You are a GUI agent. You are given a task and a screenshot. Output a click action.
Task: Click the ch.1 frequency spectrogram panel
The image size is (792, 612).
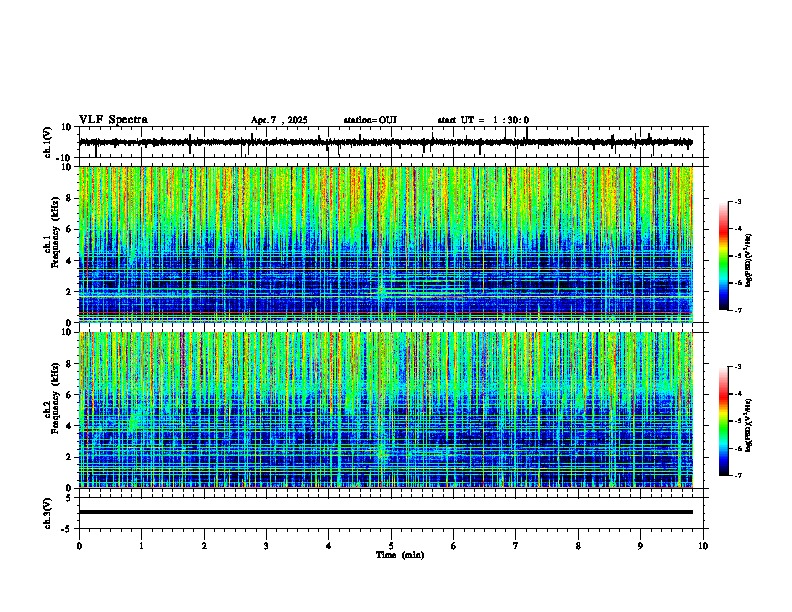pos(386,244)
